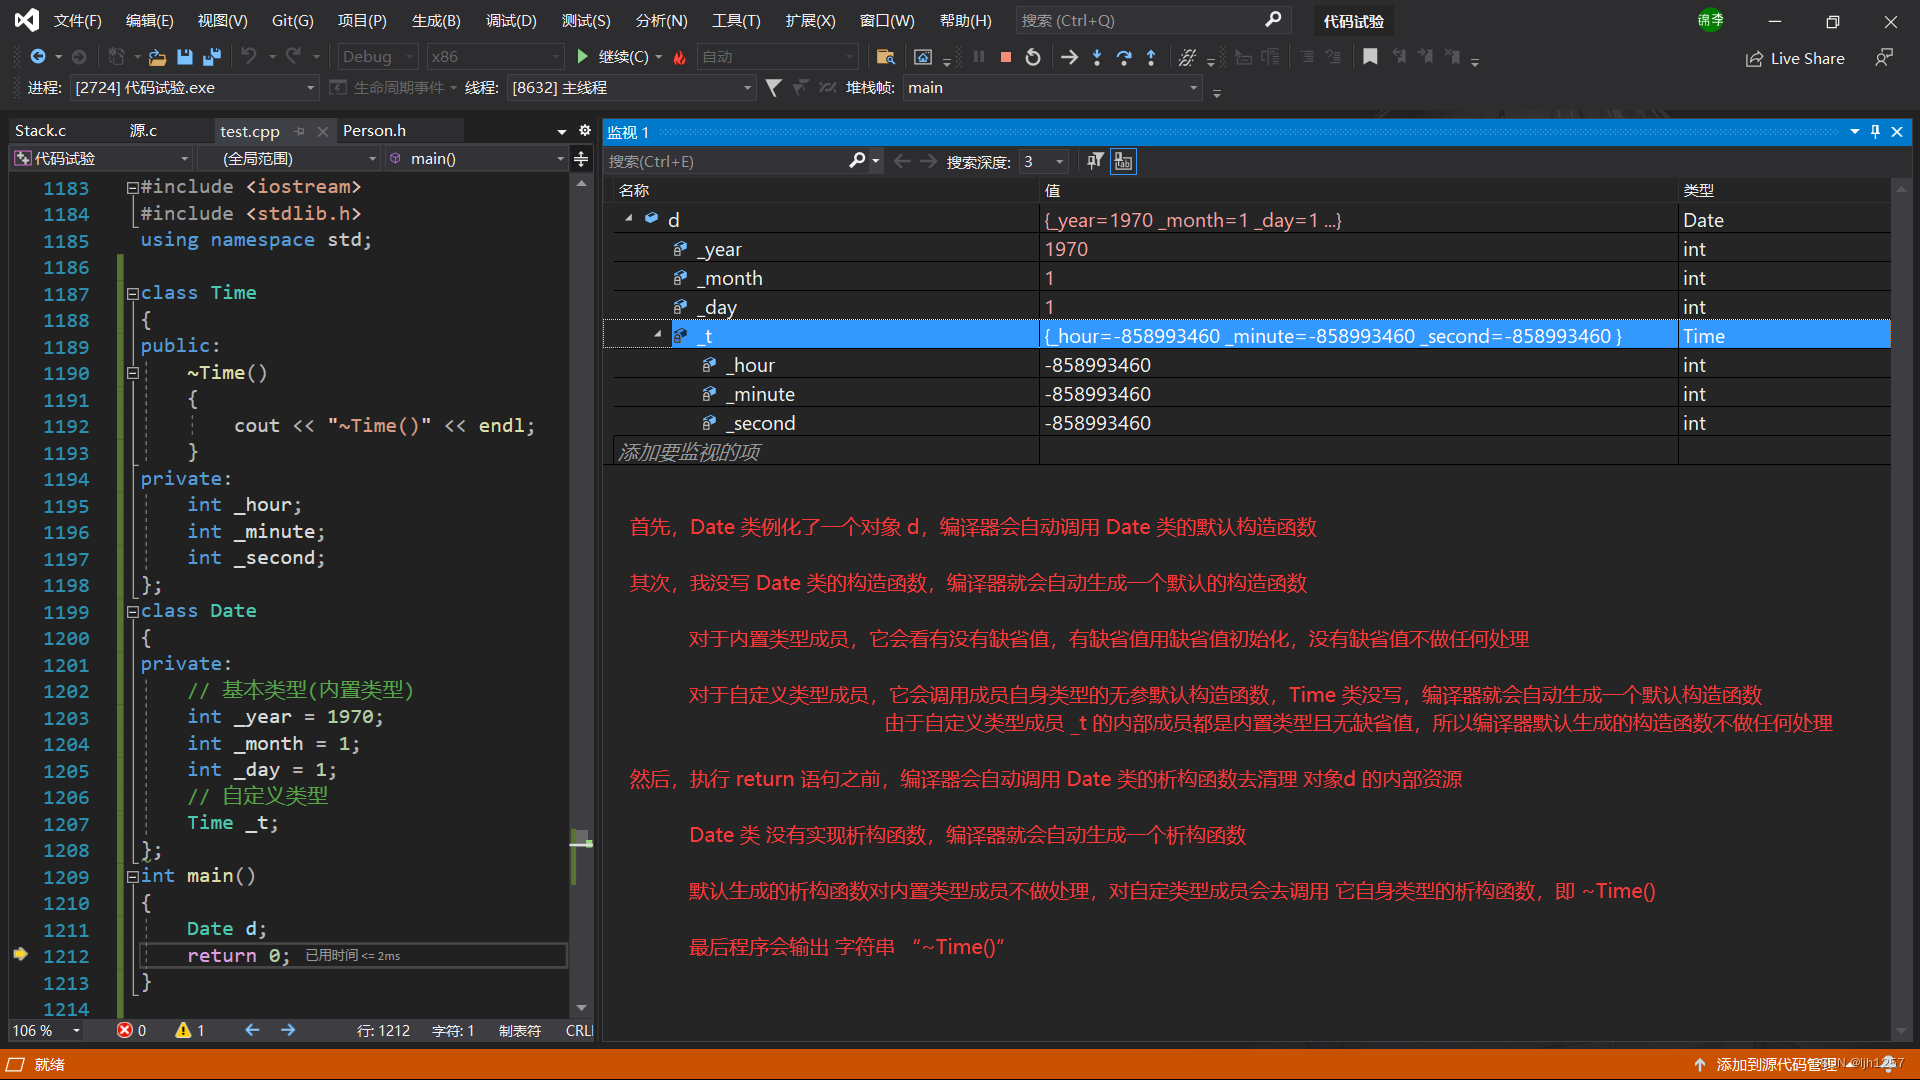Collapse the class Date code block
Image resolution: width=1920 pixels, height=1080 pixels.
132,612
